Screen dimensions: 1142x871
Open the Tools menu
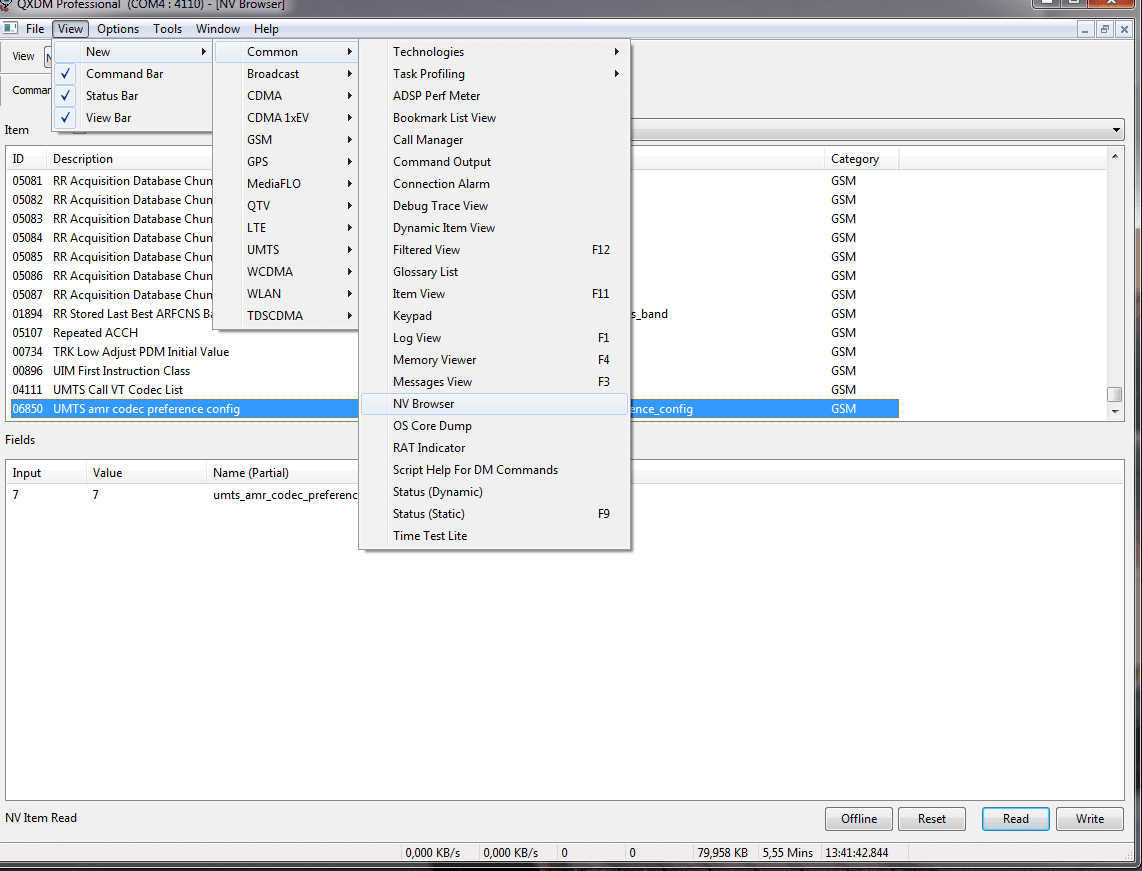pos(168,28)
